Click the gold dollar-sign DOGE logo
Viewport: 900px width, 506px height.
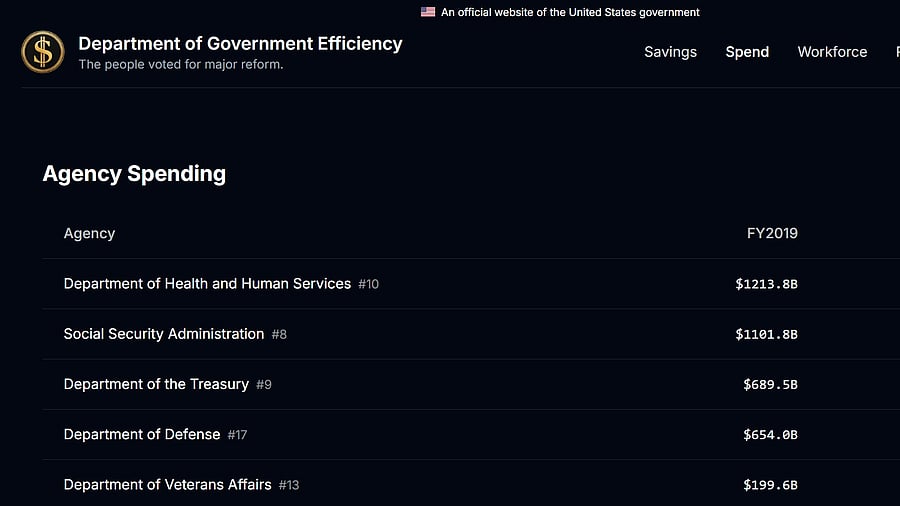pyautogui.click(x=43, y=52)
